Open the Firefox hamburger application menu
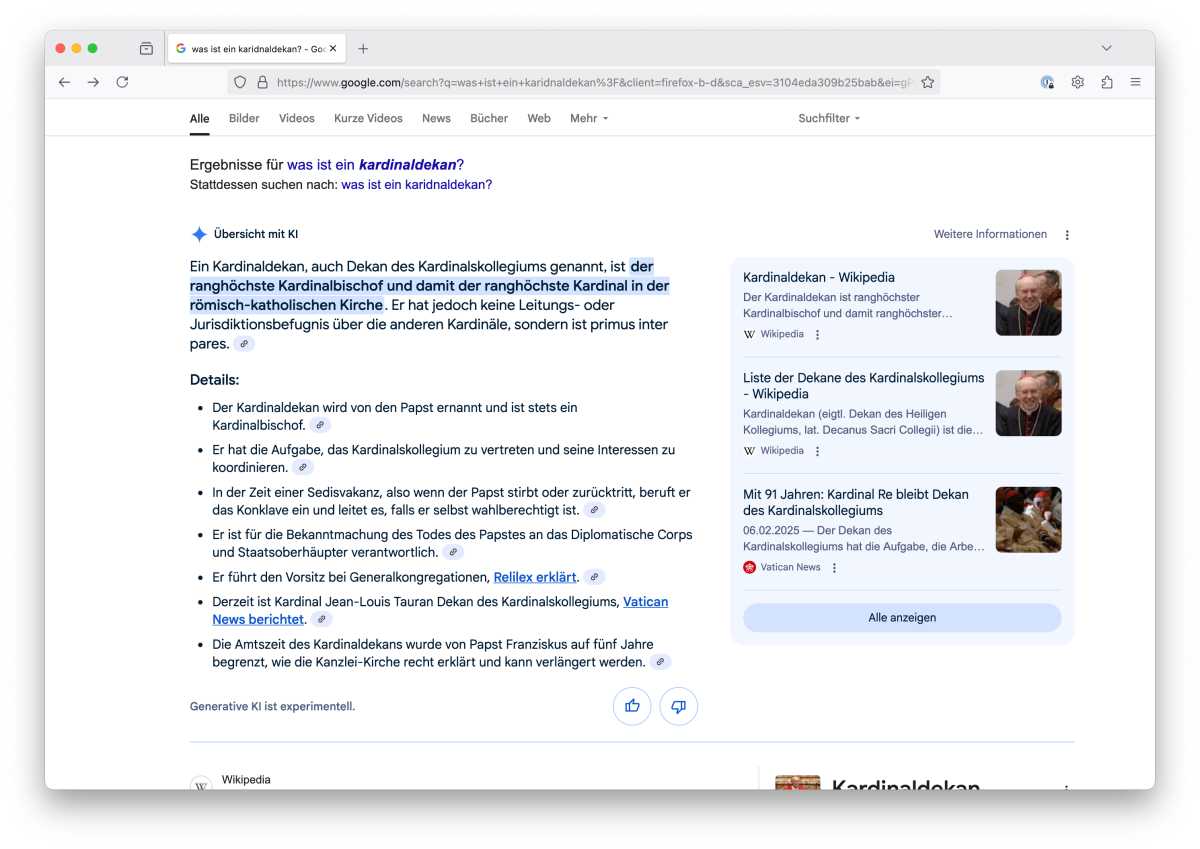The width and height of the screenshot is (1200, 849). pos(1135,82)
